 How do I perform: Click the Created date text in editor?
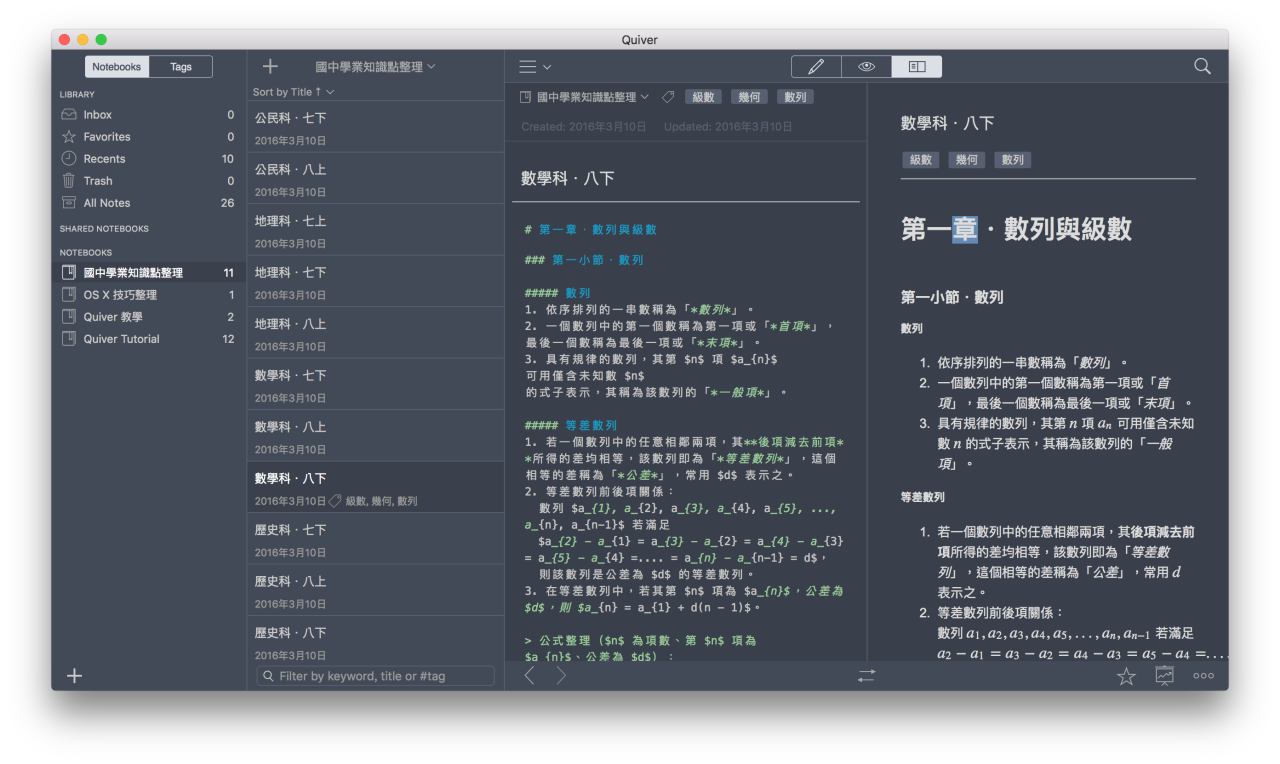pyautogui.click(x=584, y=127)
